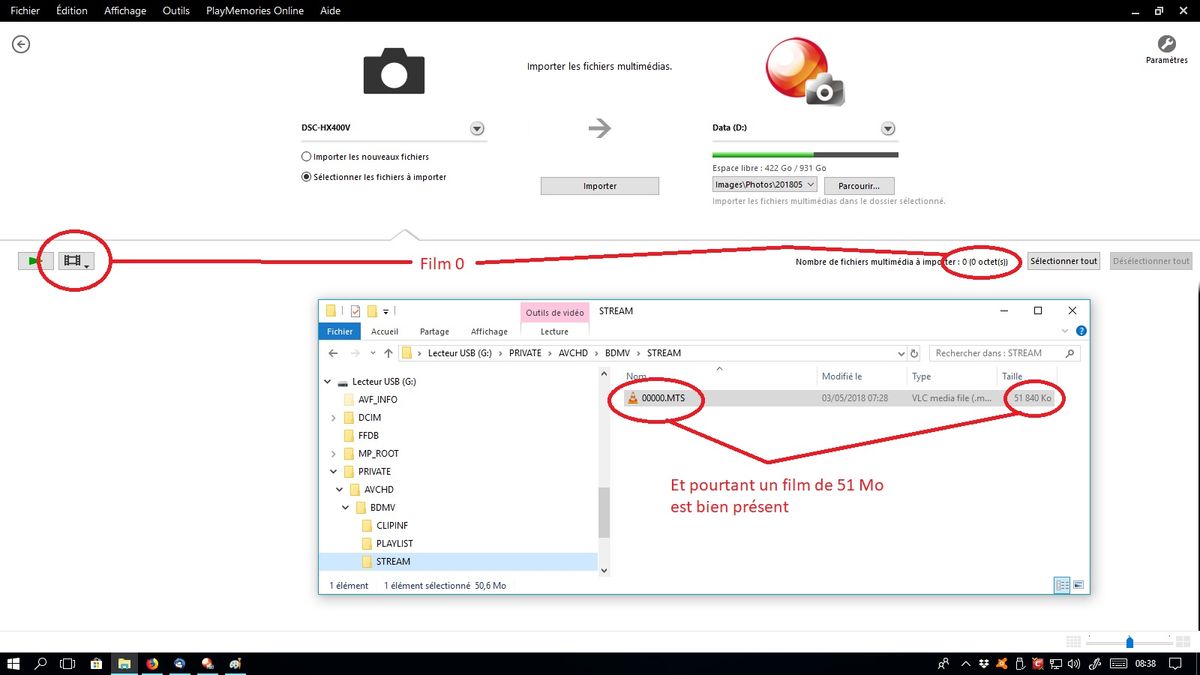The image size is (1200, 675).
Task: Open the film strip filter dropdown
Action: coord(76,261)
